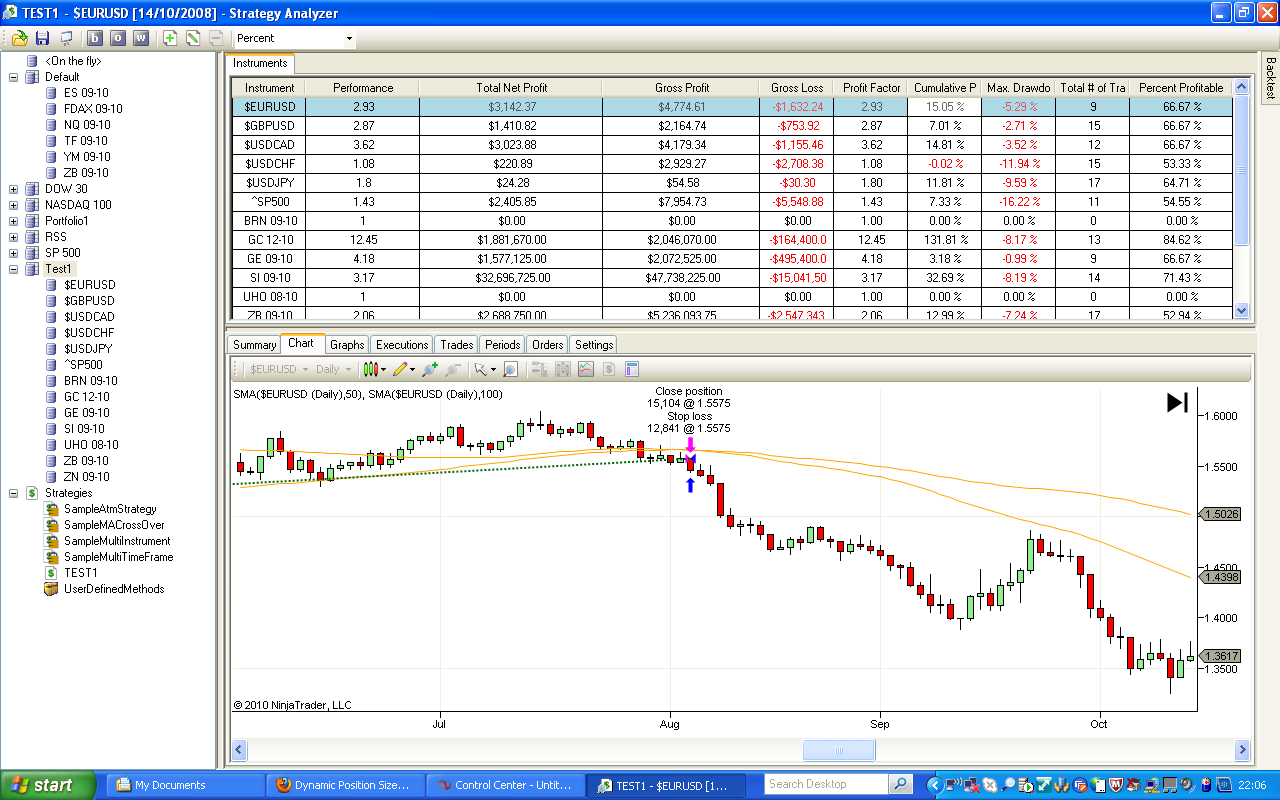Viewport: 1280px width, 800px height.
Task: Click the save floppy disk icon
Action: pos(42,38)
